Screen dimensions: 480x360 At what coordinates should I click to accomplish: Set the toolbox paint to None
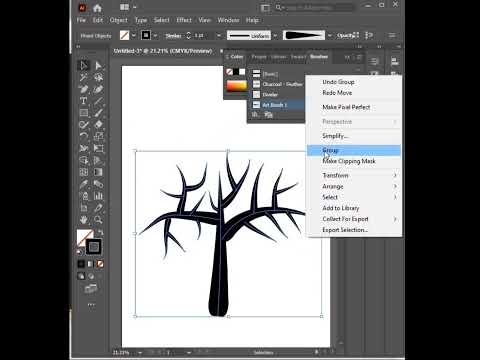point(100,264)
